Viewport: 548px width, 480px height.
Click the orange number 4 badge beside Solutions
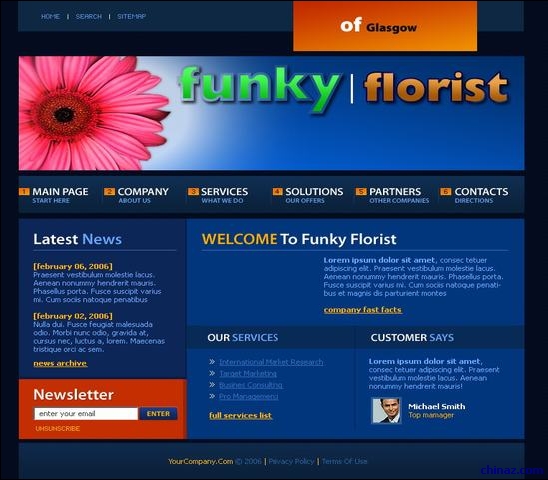point(277,191)
